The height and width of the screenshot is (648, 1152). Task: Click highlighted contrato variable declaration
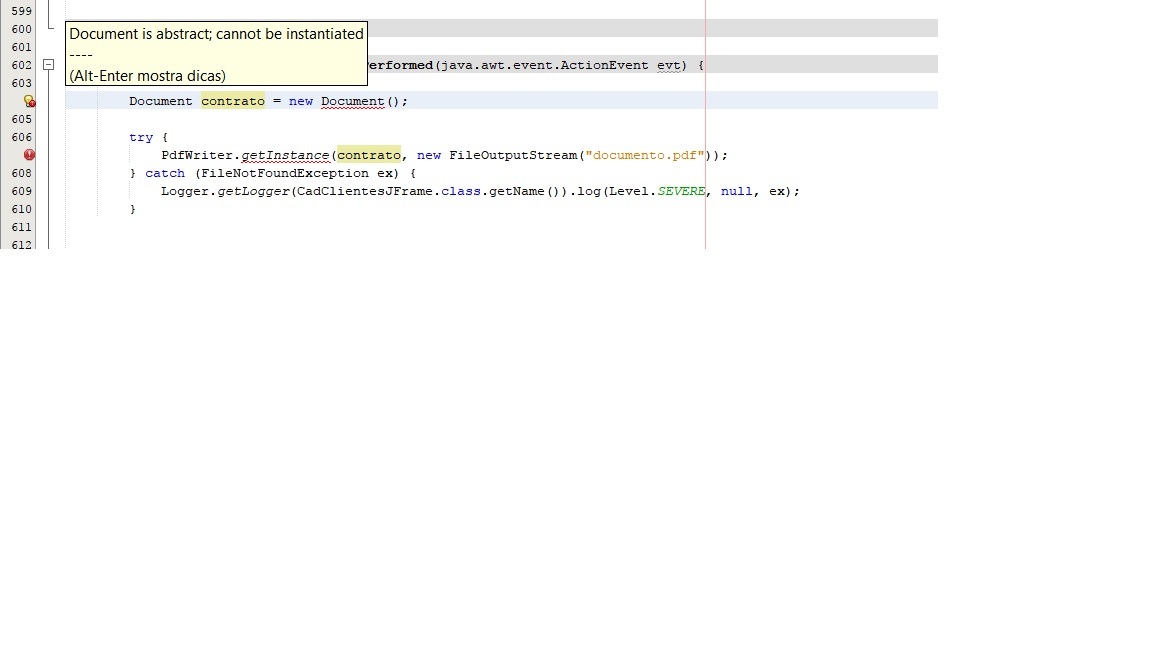(233, 101)
